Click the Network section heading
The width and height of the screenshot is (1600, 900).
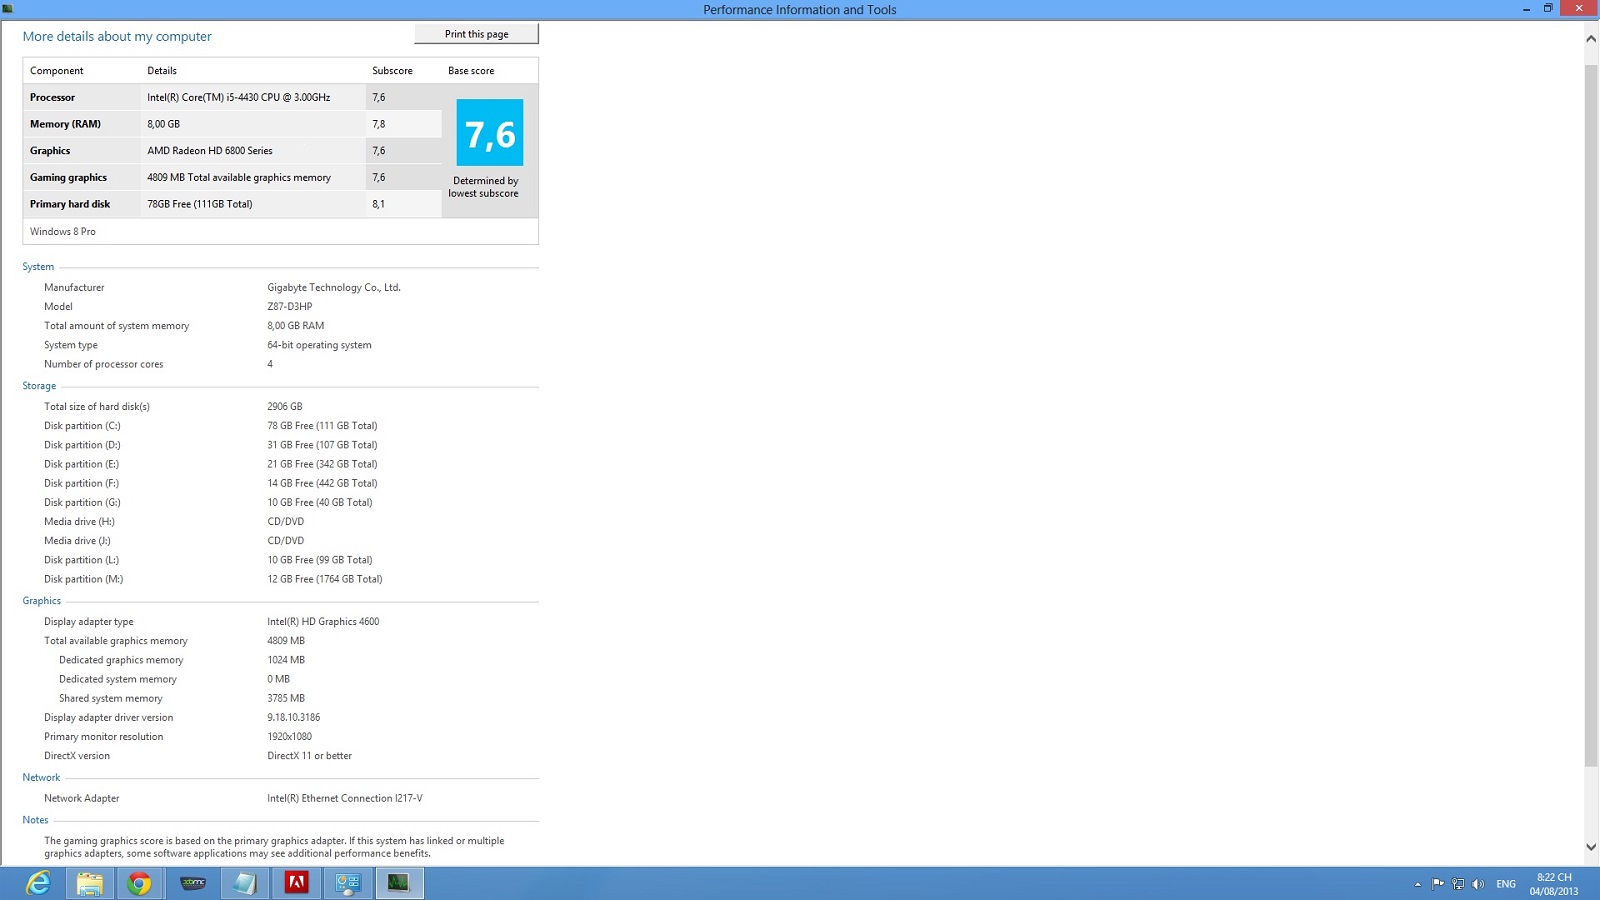pos(41,777)
